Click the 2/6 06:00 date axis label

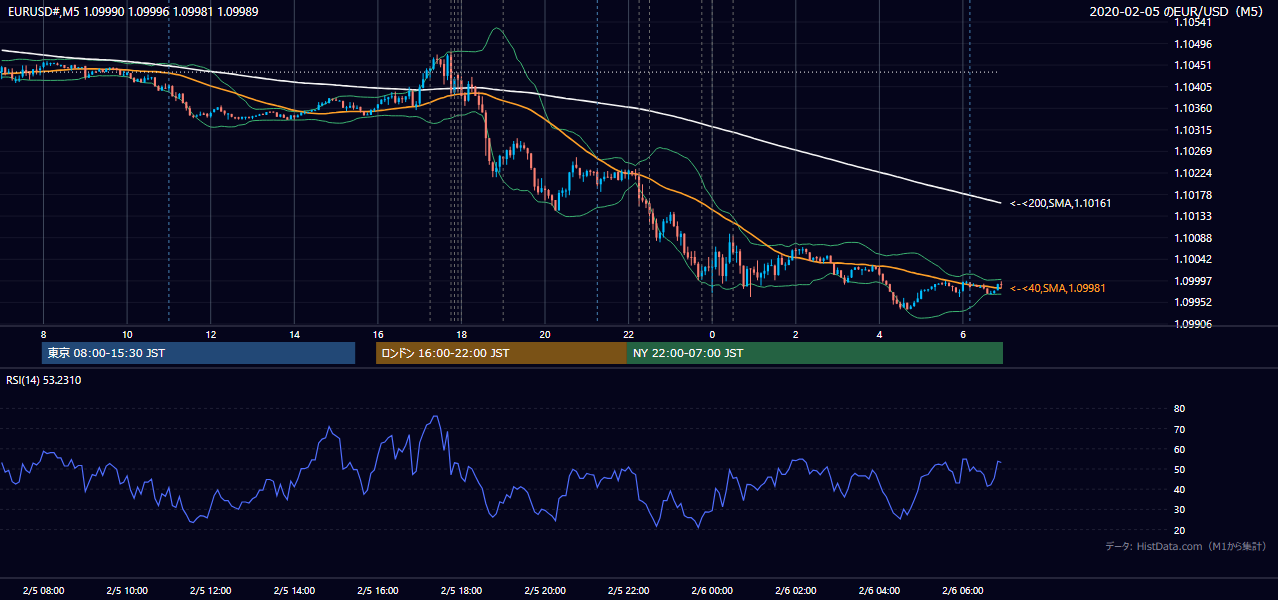(963, 590)
